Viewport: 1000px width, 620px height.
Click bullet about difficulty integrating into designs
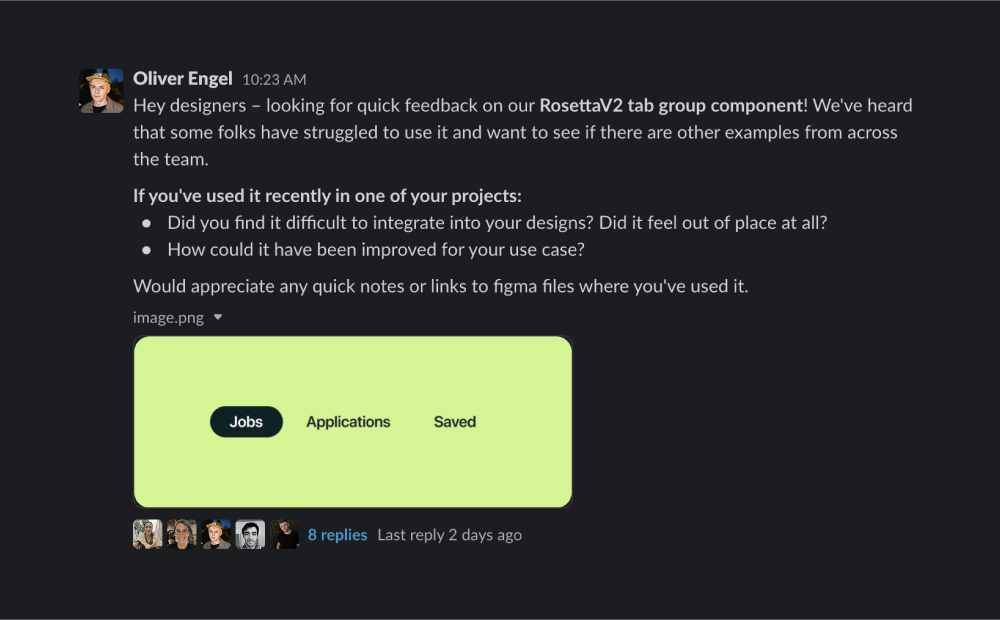[497, 223]
